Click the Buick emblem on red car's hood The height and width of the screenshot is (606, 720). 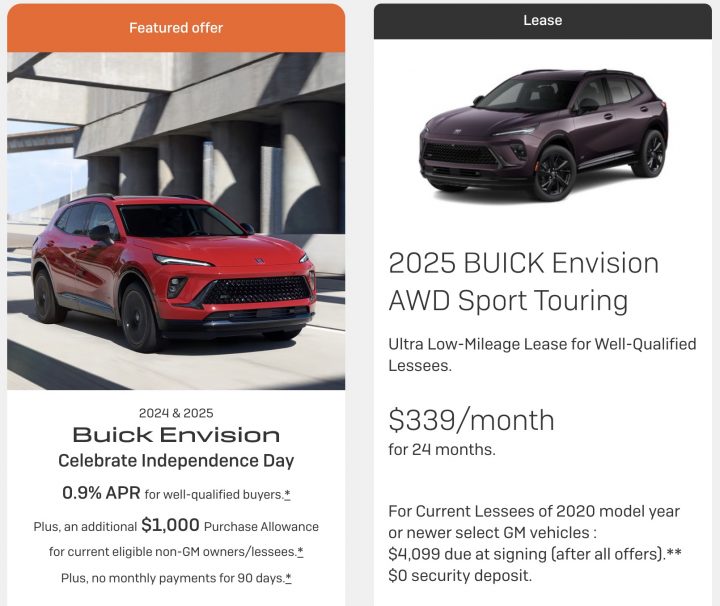(x=260, y=261)
